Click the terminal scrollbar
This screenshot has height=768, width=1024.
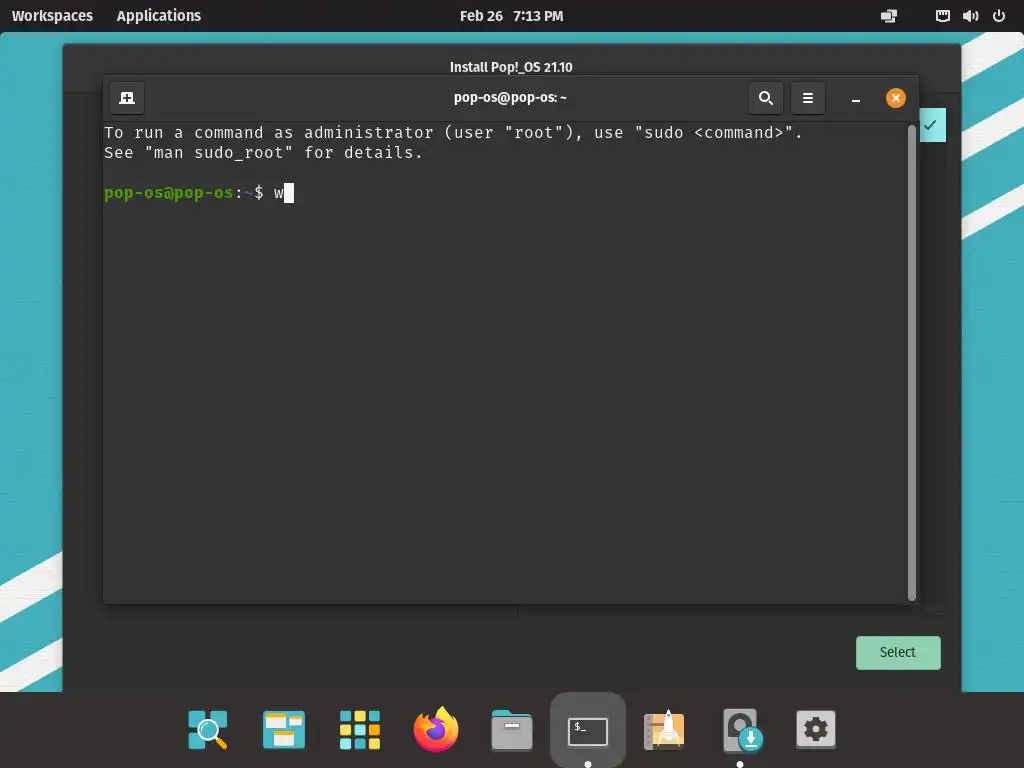[912, 362]
